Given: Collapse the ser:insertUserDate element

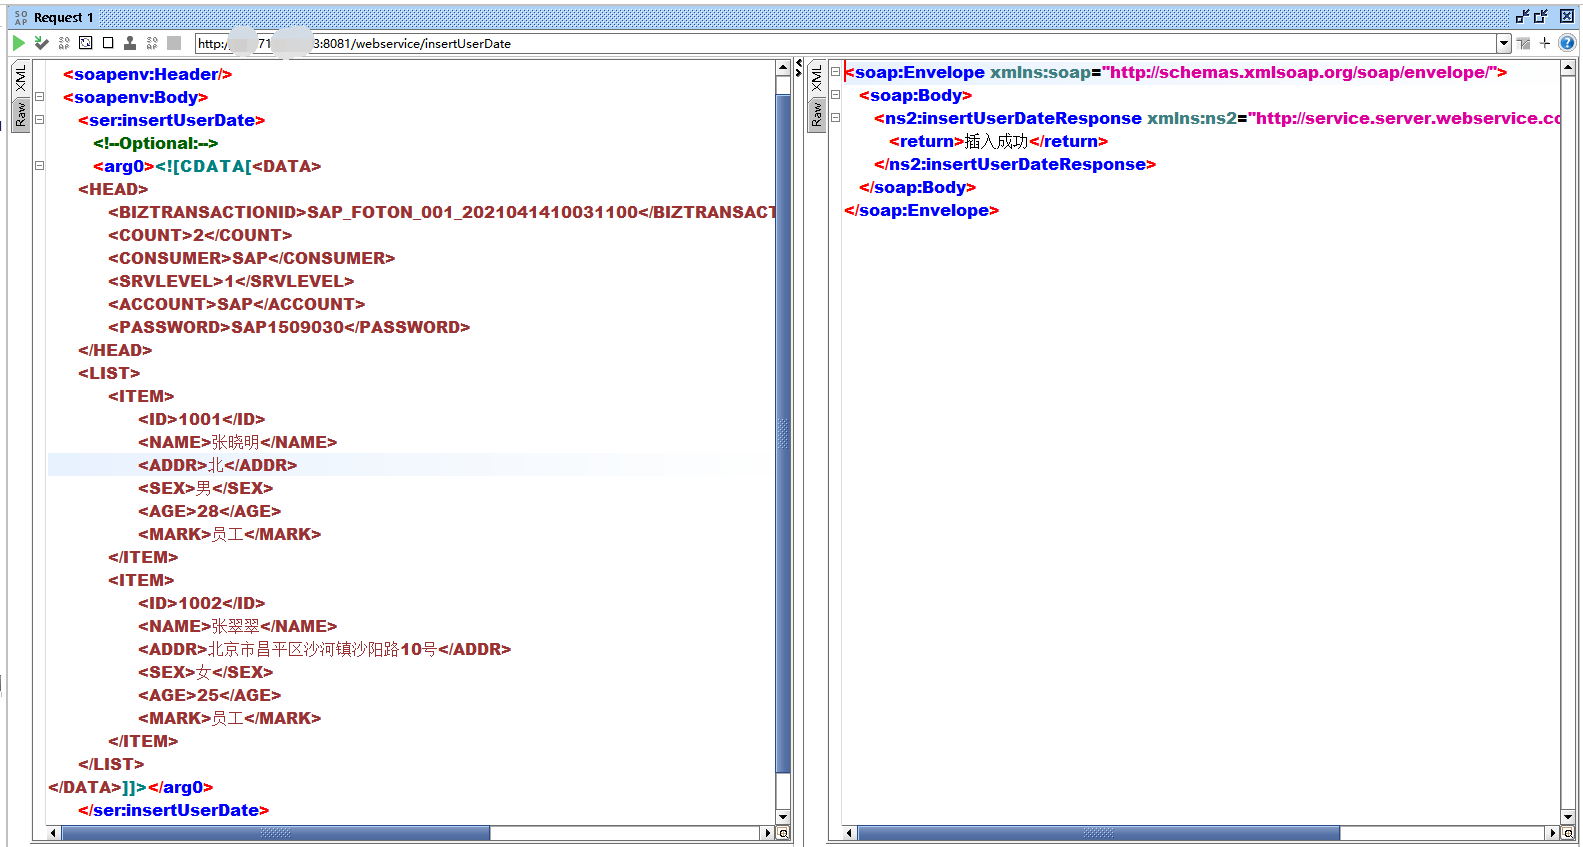Looking at the screenshot, I should [40, 120].
